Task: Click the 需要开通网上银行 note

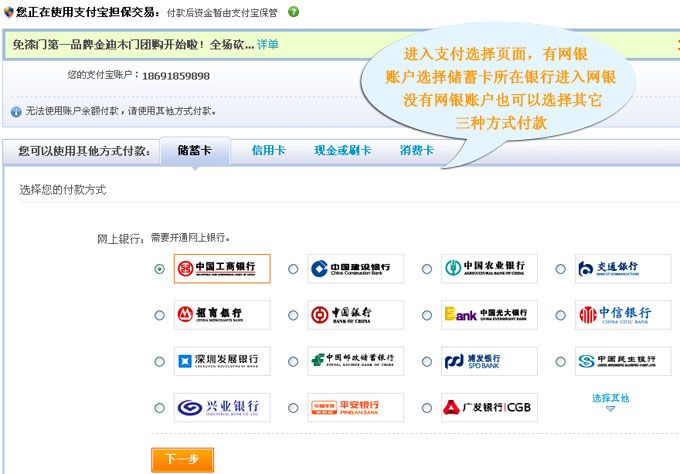Action: click(x=190, y=238)
